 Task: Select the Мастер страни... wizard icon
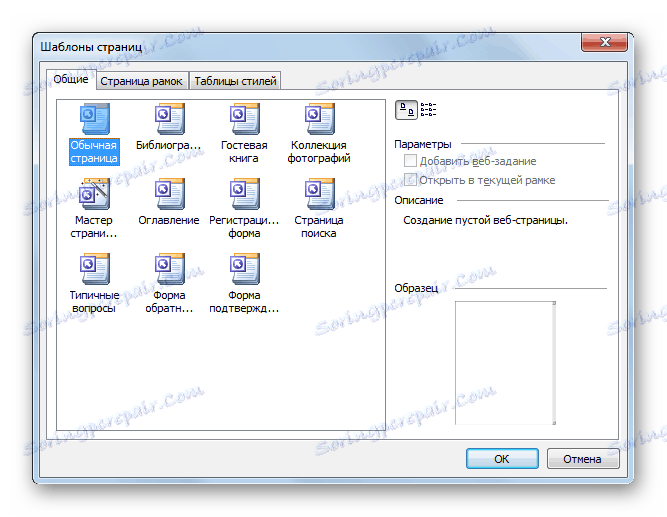(x=94, y=194)
